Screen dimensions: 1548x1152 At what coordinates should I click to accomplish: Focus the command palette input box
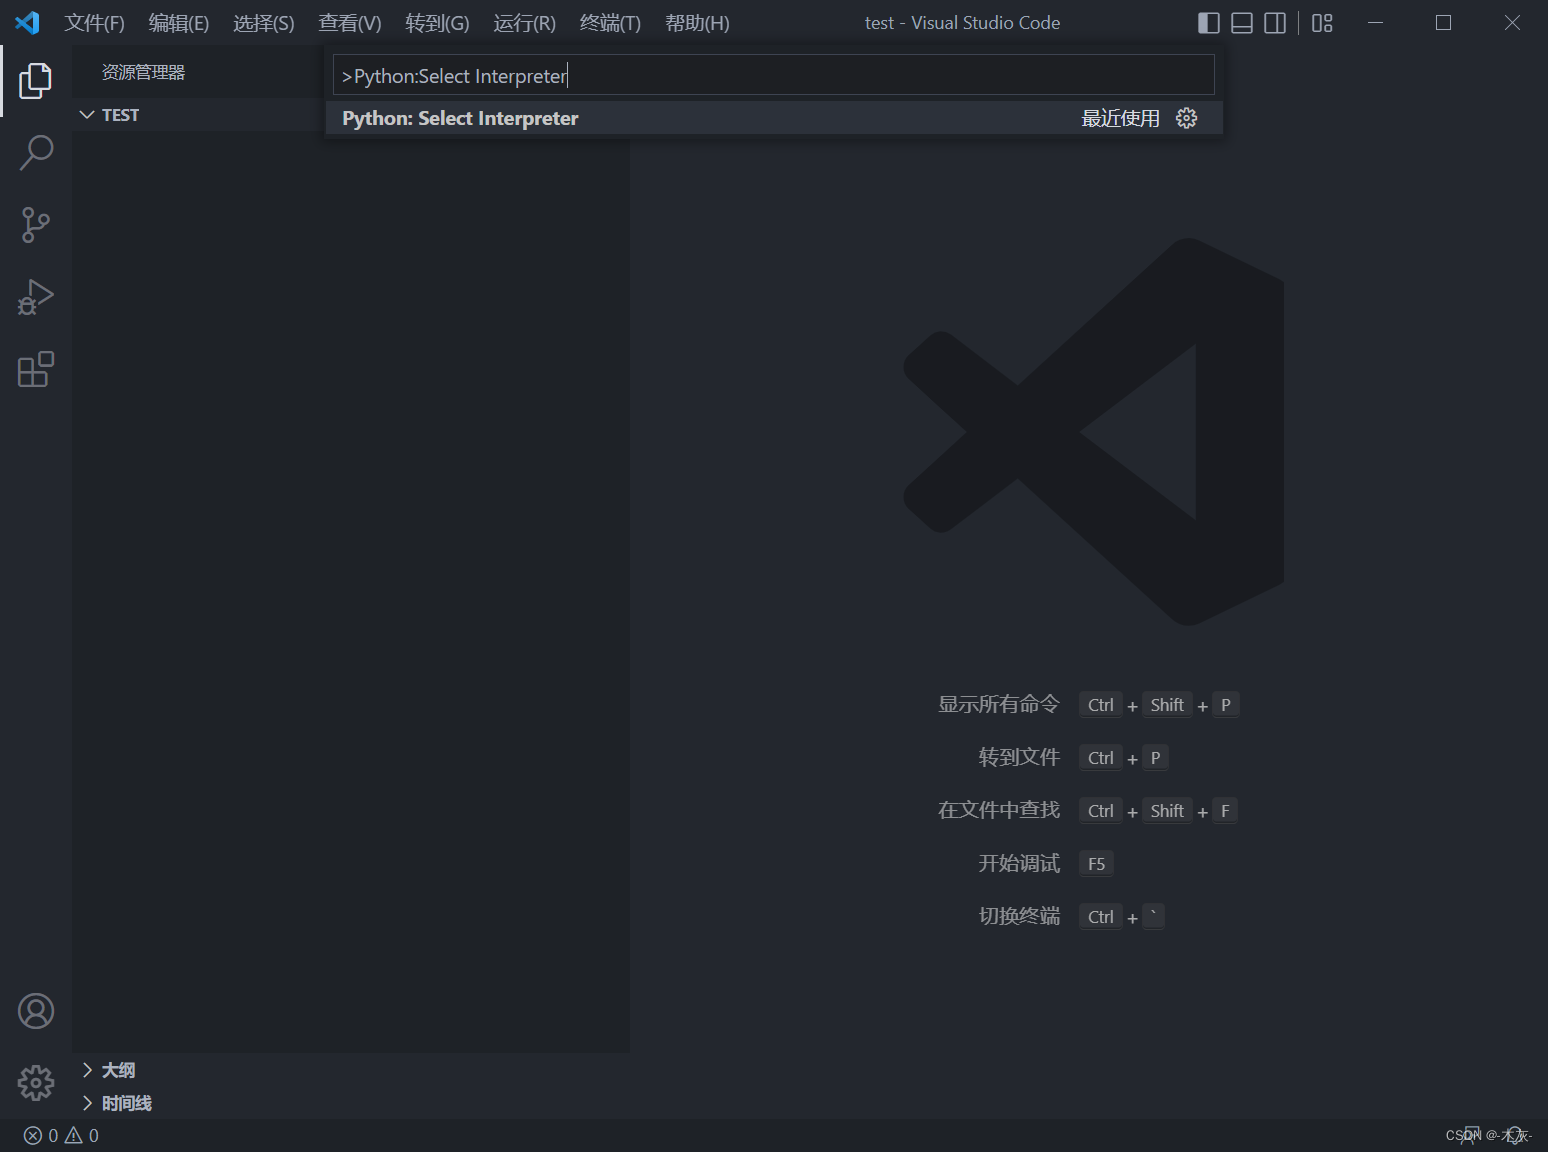(773, 75)
